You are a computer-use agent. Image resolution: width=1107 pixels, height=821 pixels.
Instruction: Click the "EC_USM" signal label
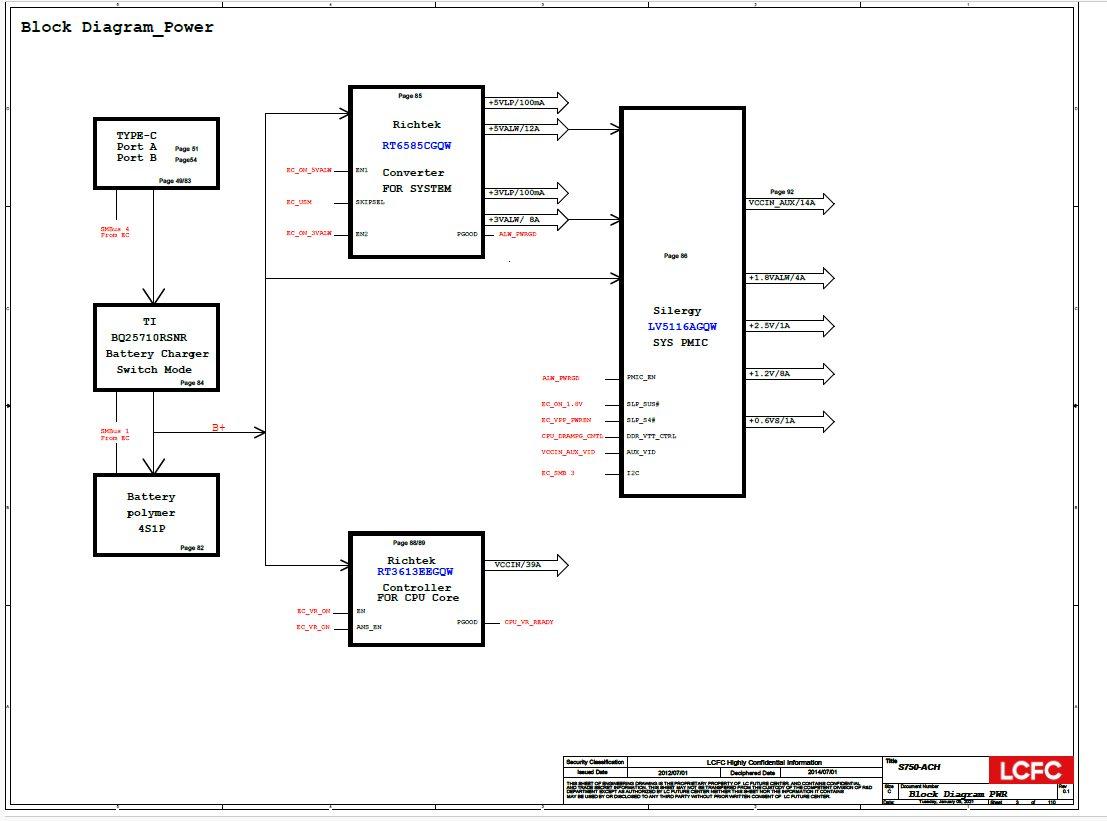[x=299, y=203]
